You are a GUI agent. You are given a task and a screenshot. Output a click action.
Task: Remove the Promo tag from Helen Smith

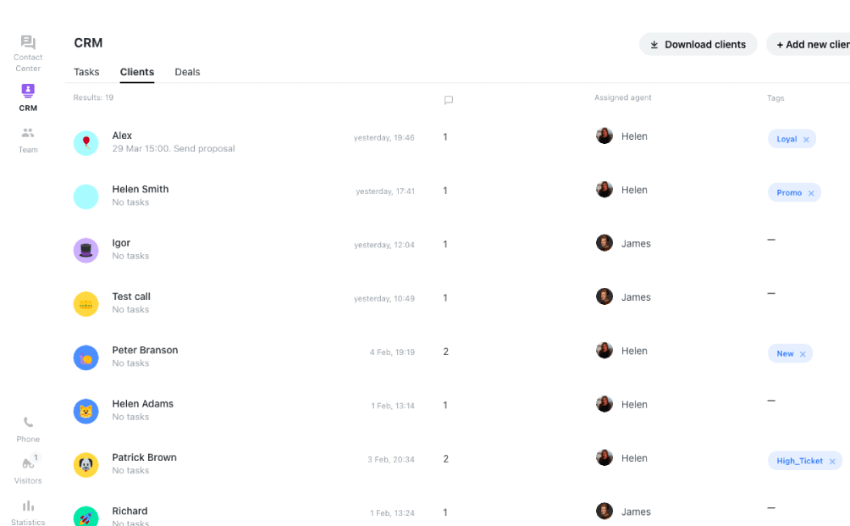click(x=811, y=193)
